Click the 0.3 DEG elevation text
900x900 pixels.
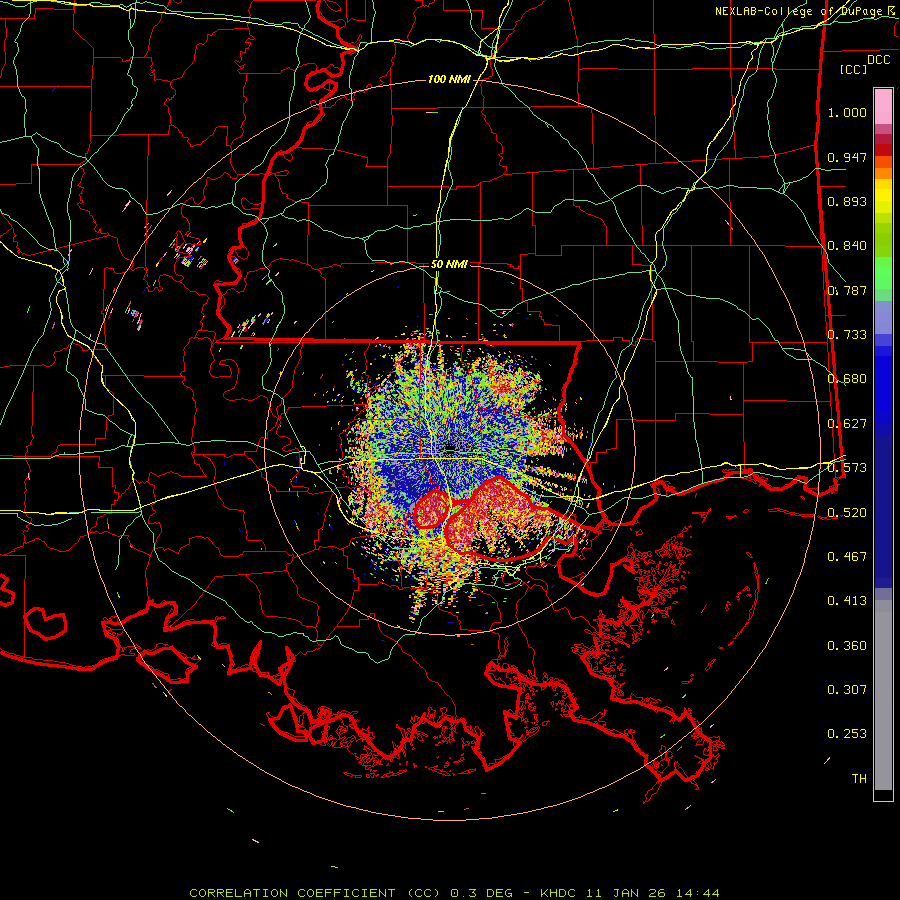click(481, 893)
